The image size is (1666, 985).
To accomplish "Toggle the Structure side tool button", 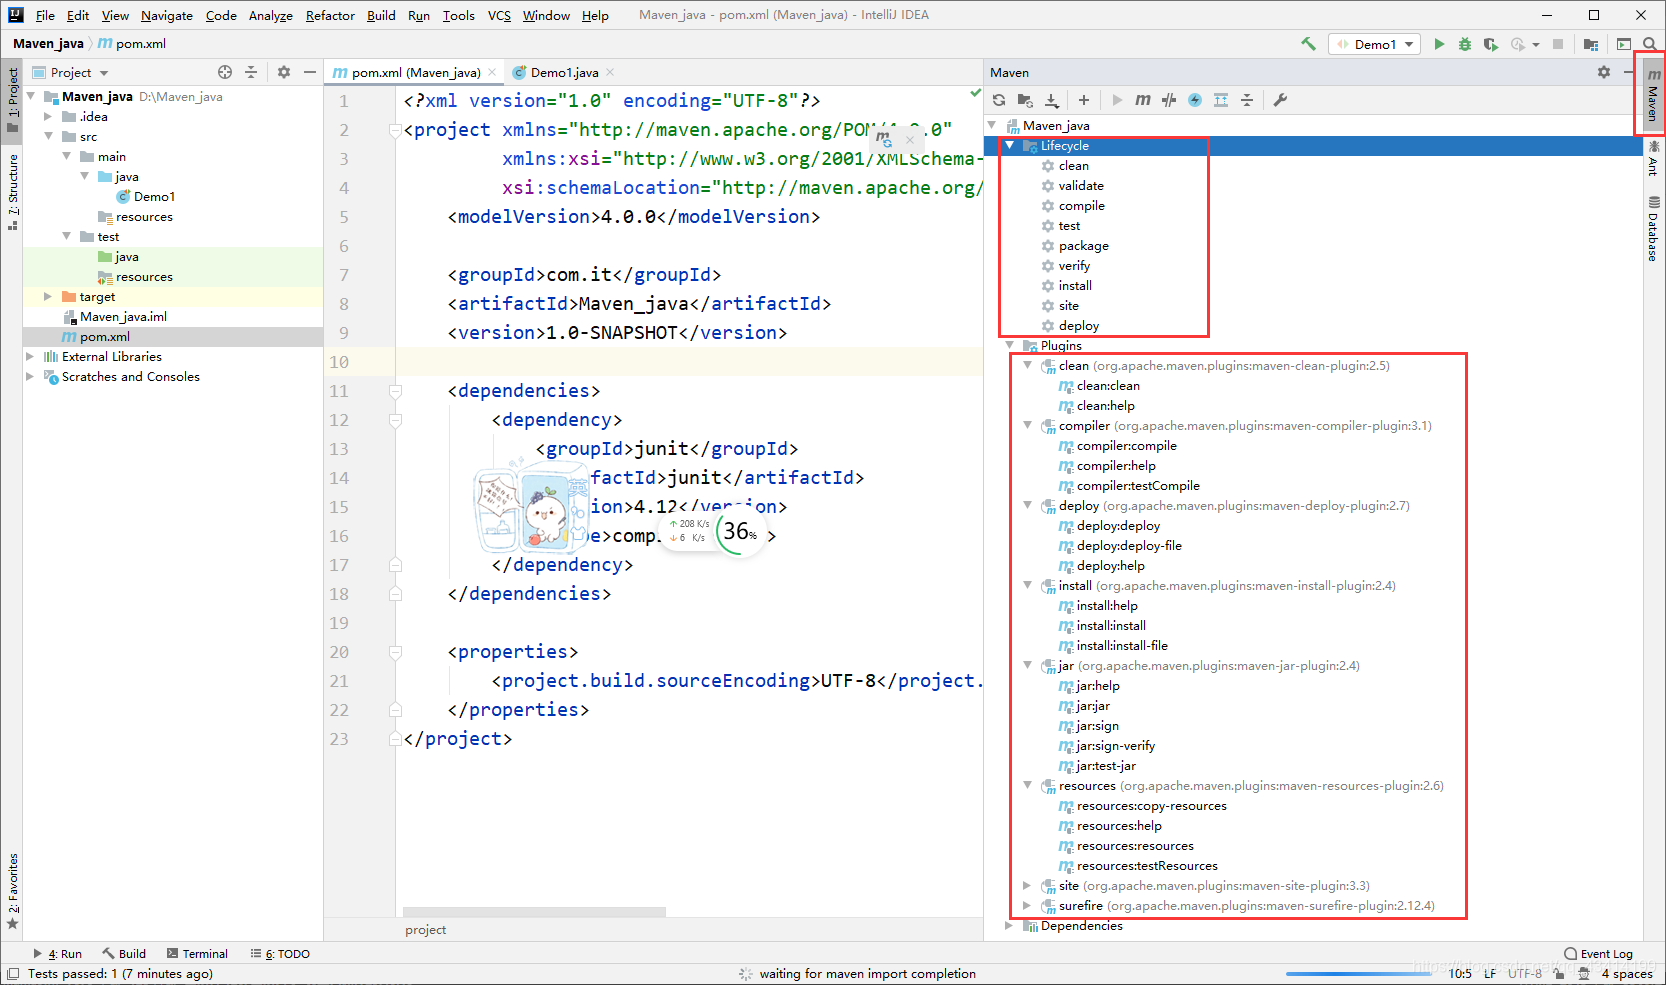I will 12,192.
